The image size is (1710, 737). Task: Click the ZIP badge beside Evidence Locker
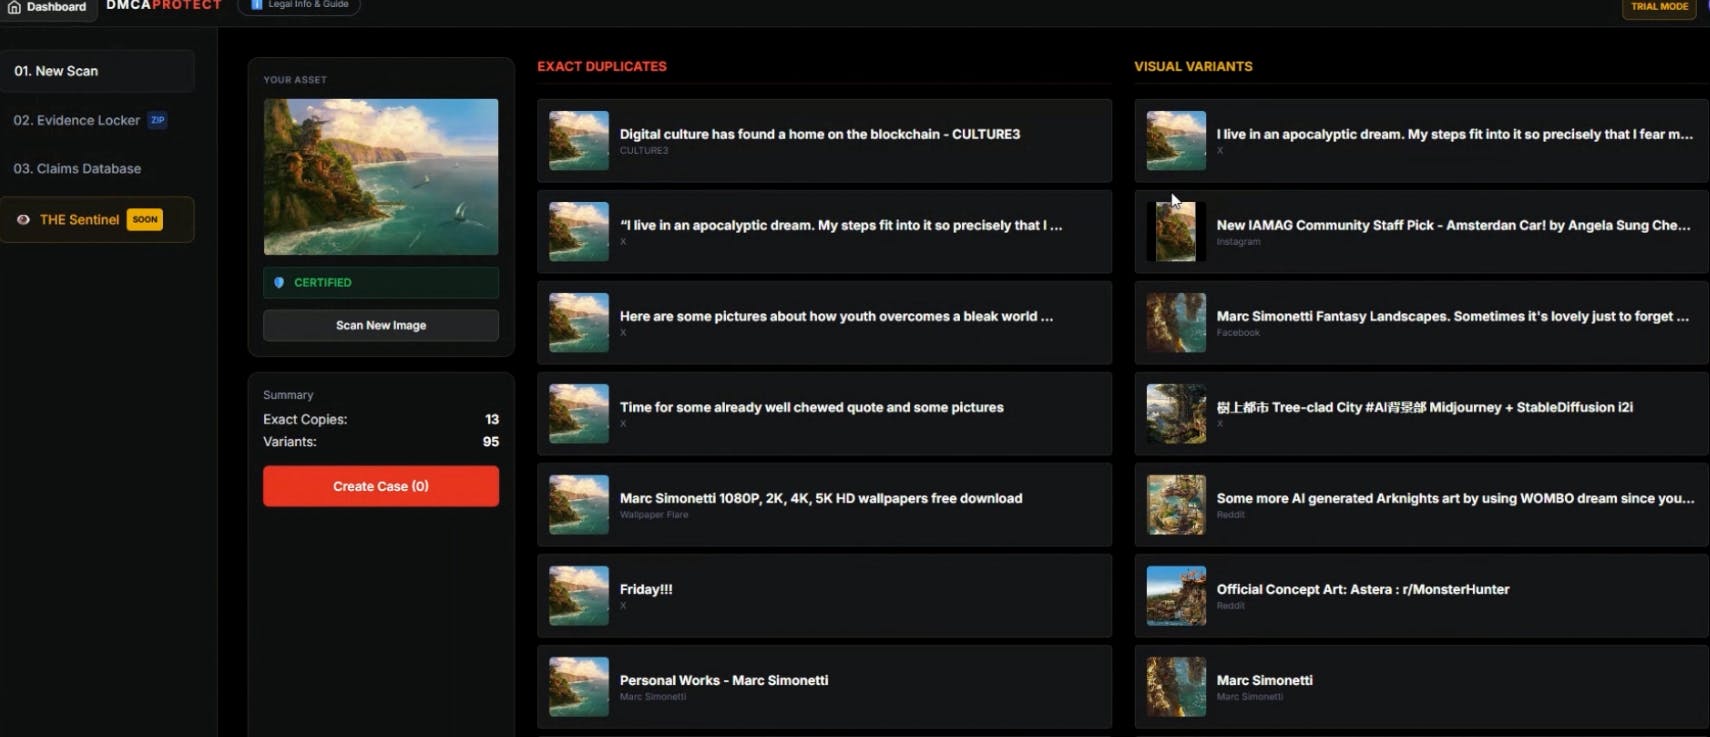point(157,120)
